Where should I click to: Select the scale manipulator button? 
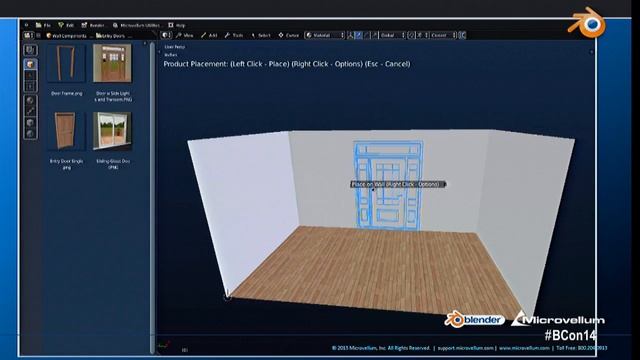(375, 36)
